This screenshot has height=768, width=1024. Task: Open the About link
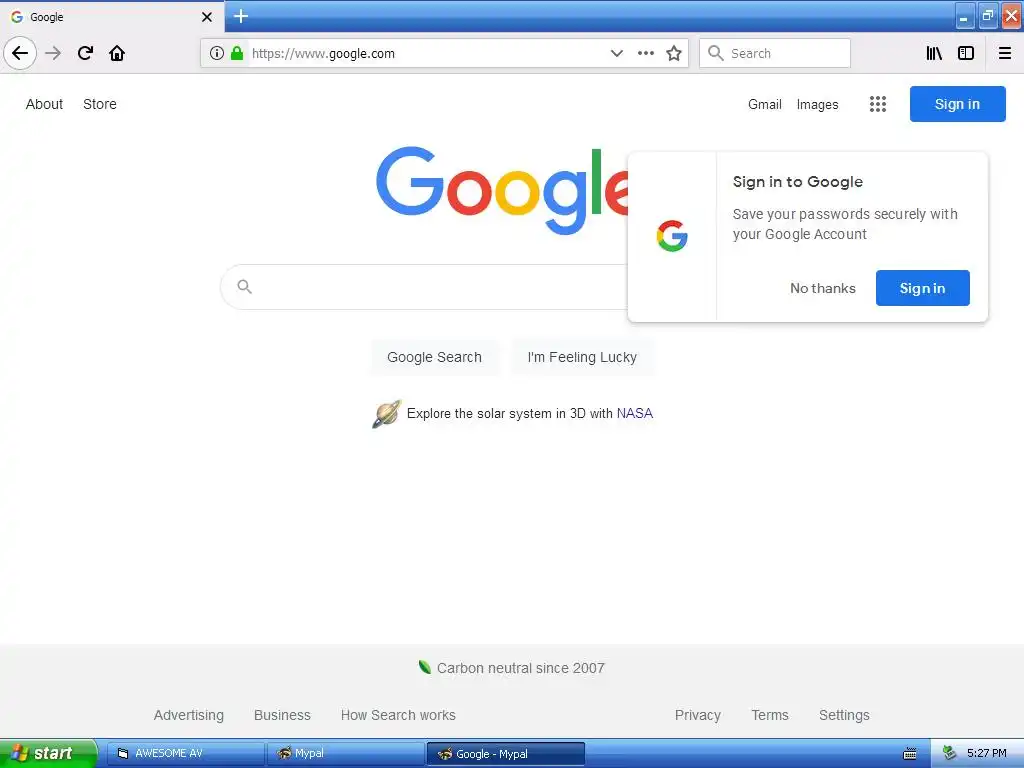(44, 104)
